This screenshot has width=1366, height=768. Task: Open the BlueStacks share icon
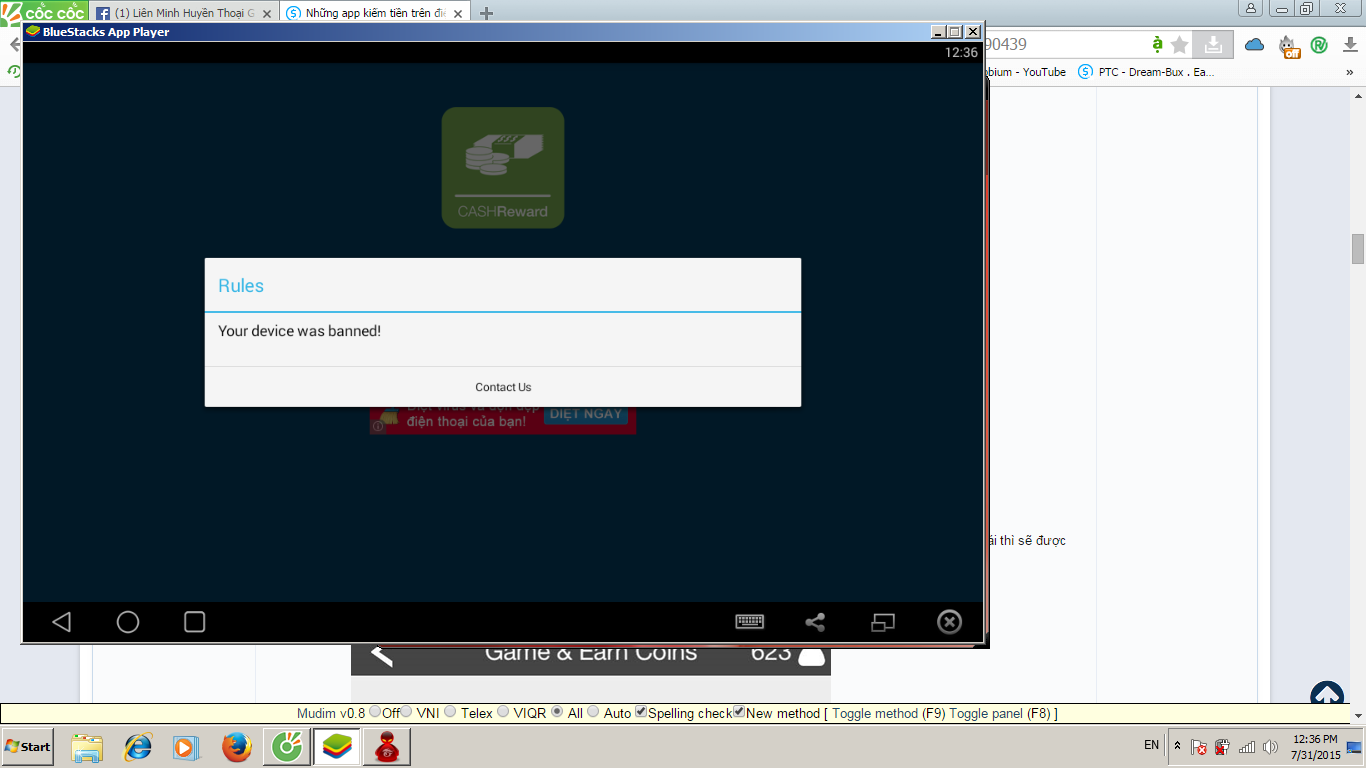pos(815,622)
